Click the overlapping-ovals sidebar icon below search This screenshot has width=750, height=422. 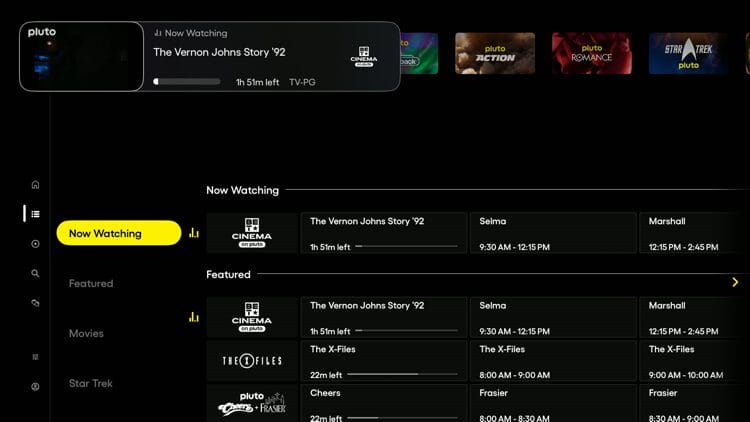click(x=35, y=303)
